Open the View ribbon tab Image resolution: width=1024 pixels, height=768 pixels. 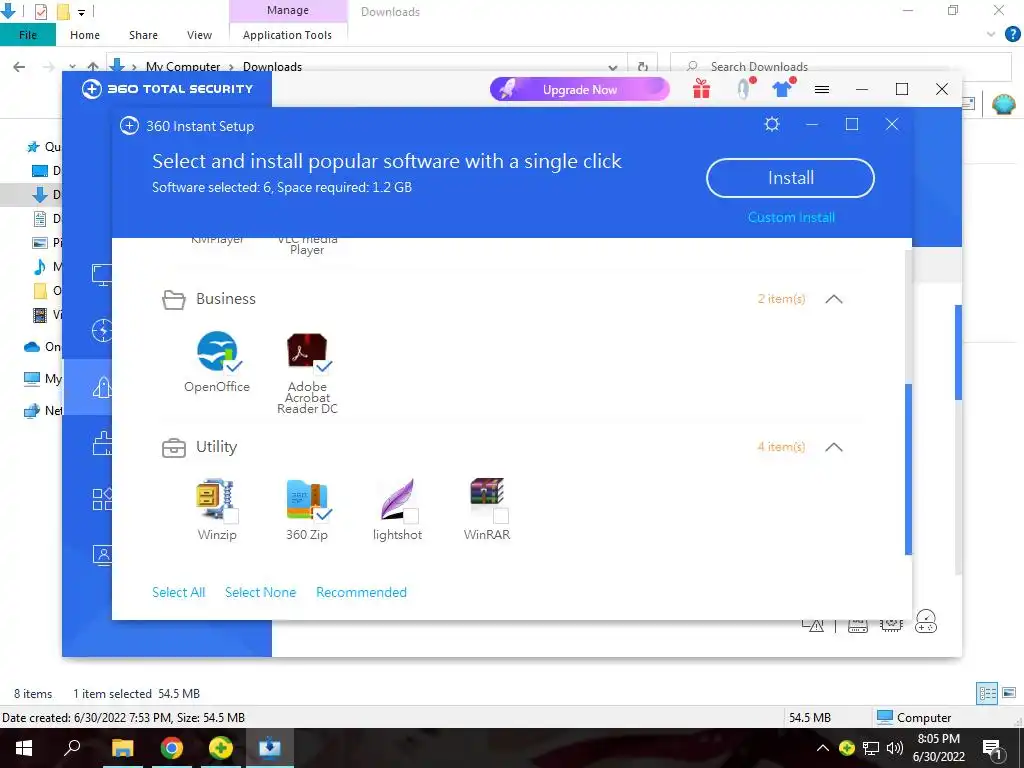[x=199, y=35]
